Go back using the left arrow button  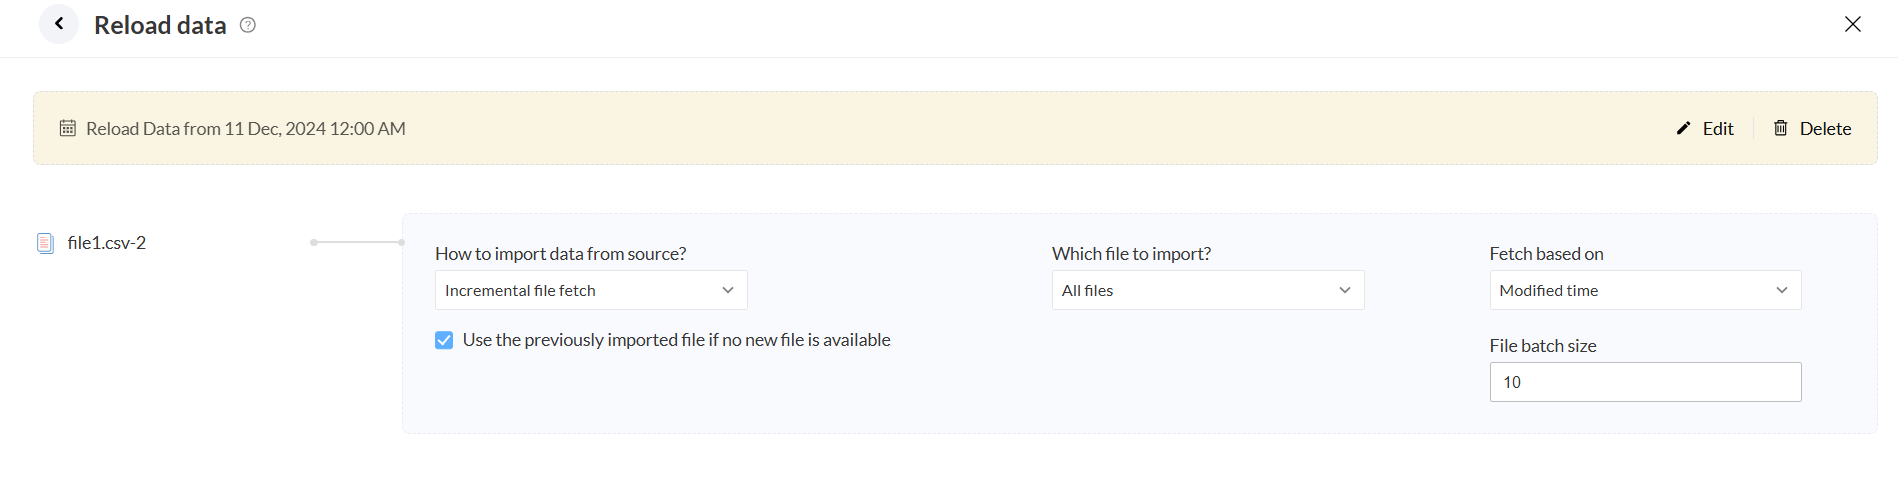tap(59, 24)
